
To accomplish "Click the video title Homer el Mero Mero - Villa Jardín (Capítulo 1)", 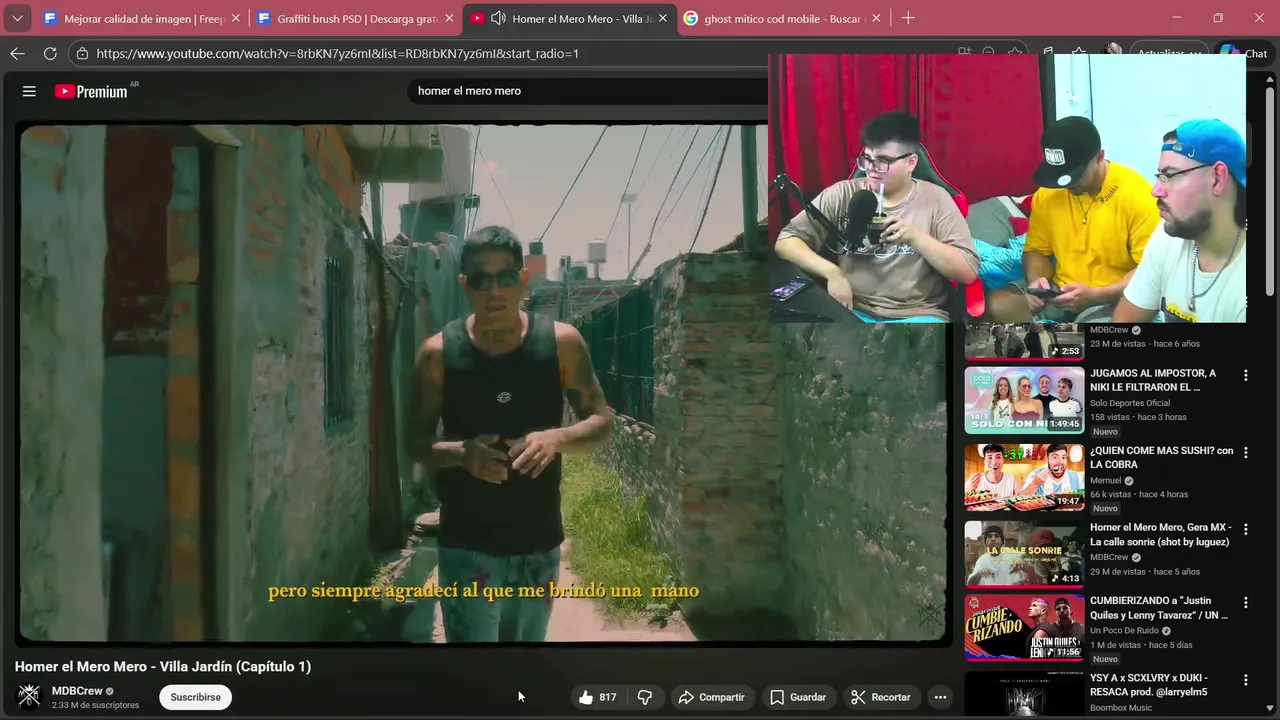I will tap(163, 666).
